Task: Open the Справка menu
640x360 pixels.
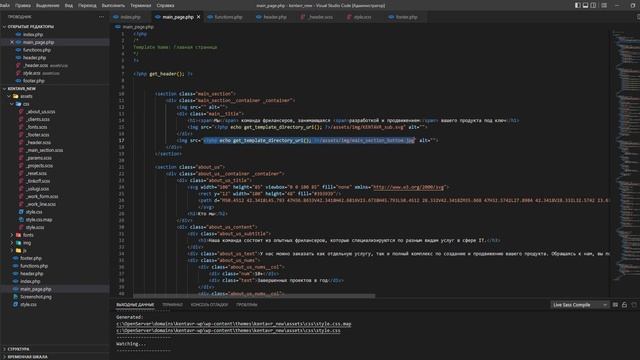Action: (x=165, y=5)
